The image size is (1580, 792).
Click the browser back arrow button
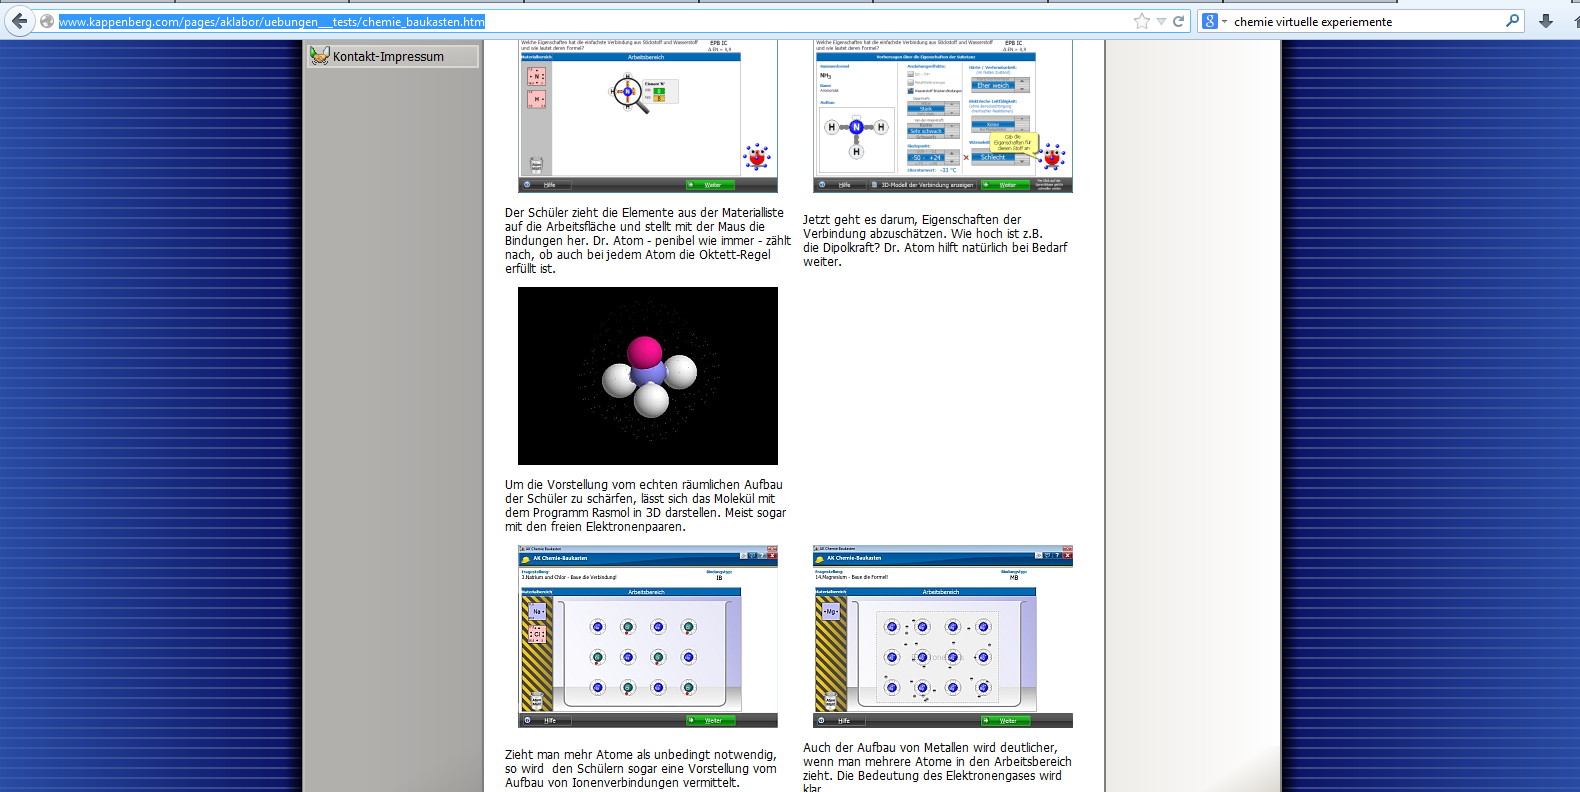coord(20,21)
